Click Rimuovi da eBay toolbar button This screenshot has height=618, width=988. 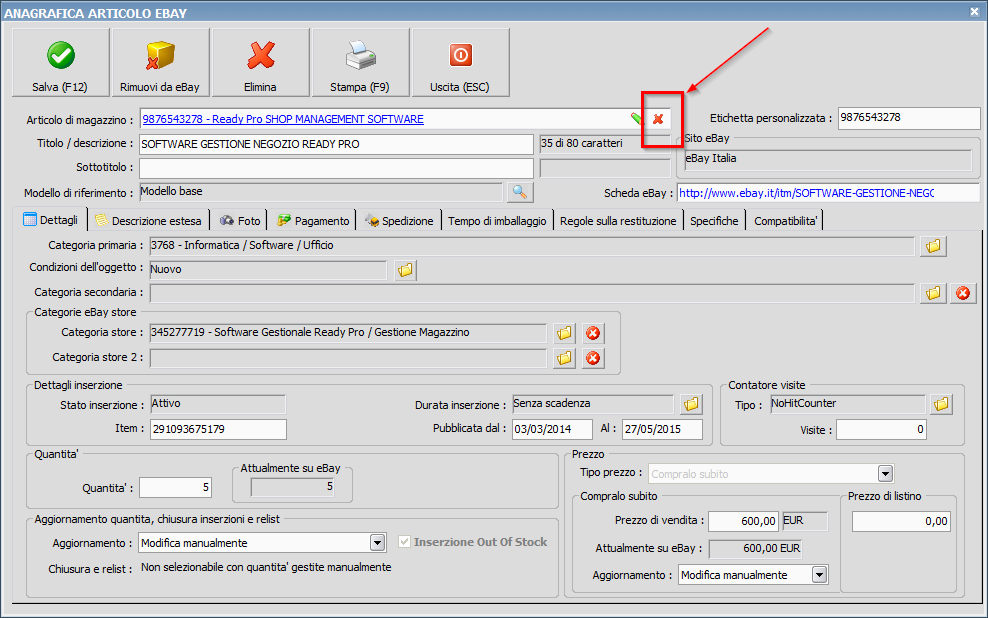point(160,62)
